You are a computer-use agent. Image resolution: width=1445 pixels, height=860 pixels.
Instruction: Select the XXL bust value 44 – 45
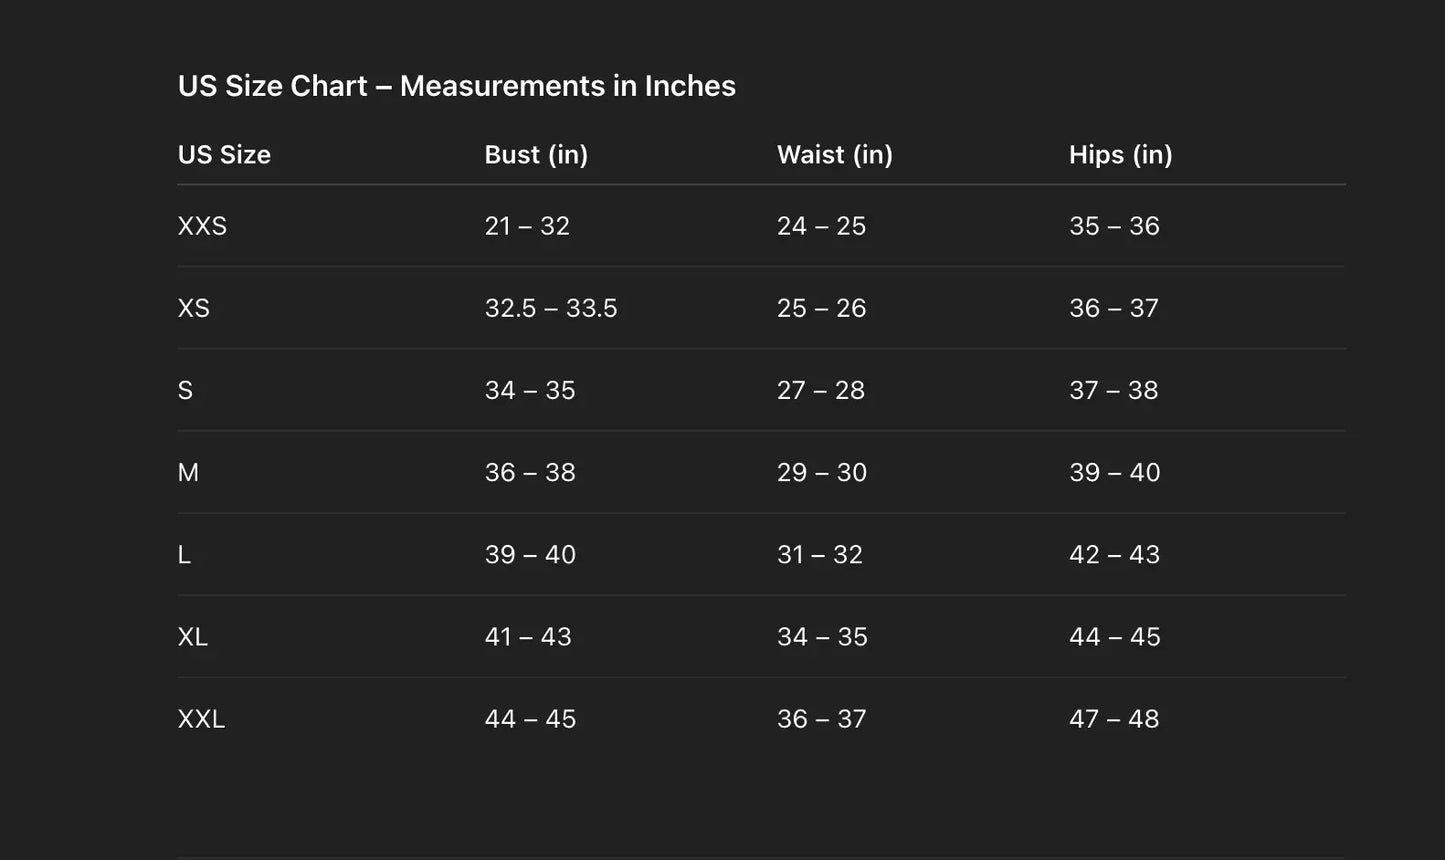click(x=530, y=719)
